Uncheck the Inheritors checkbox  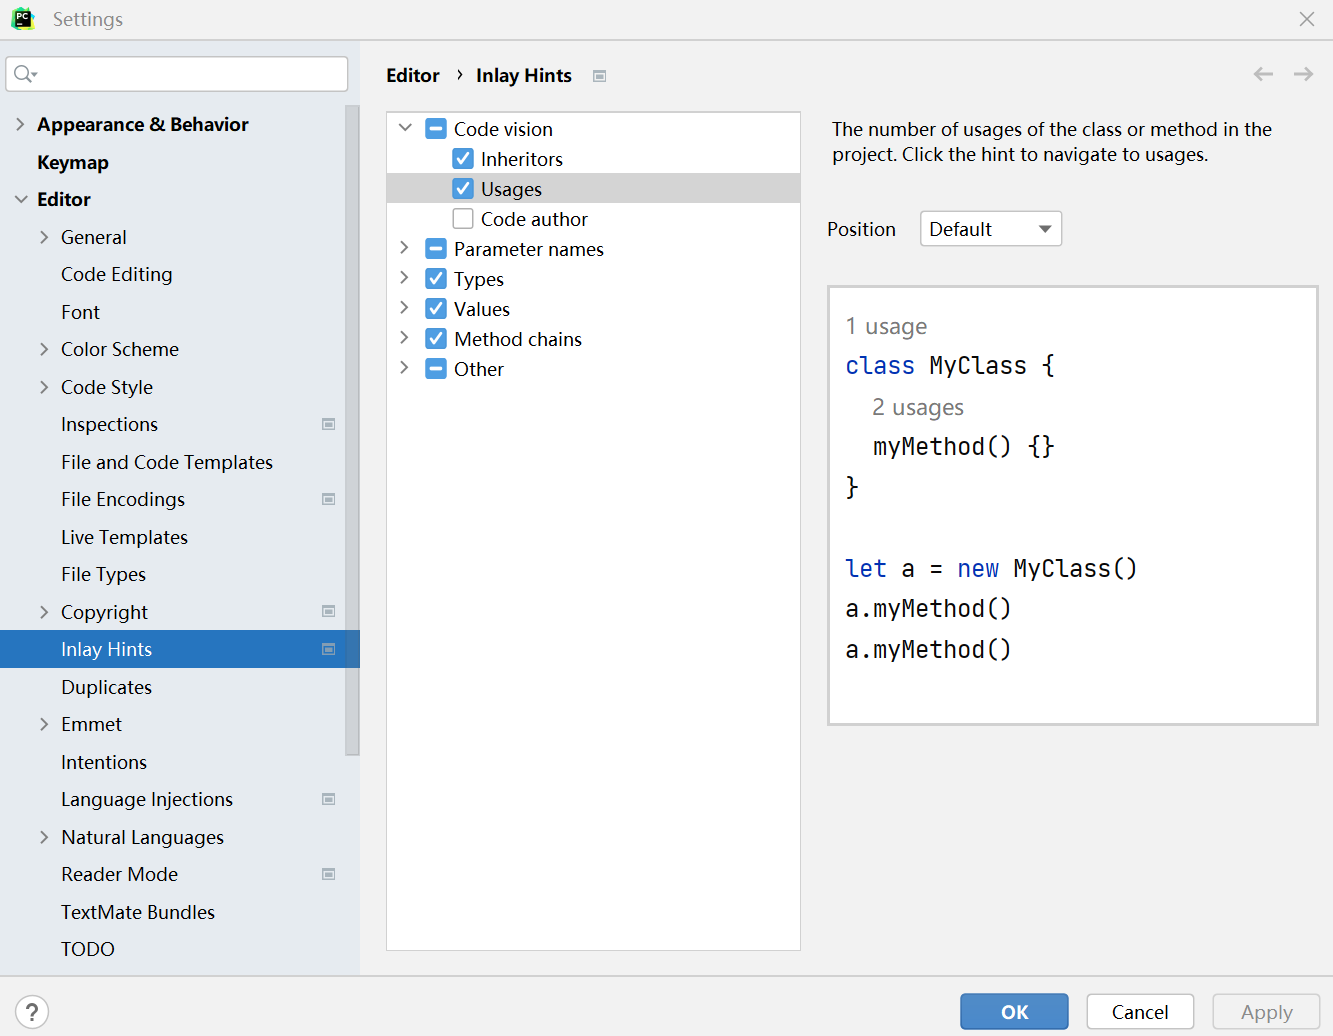click(463, 159)
